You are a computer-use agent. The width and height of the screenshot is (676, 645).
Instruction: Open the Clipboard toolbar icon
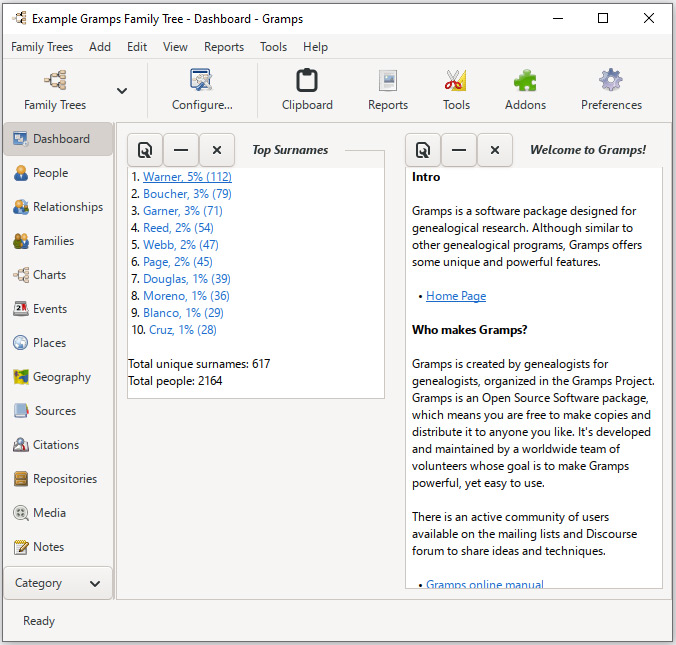[x=307, y=91]
